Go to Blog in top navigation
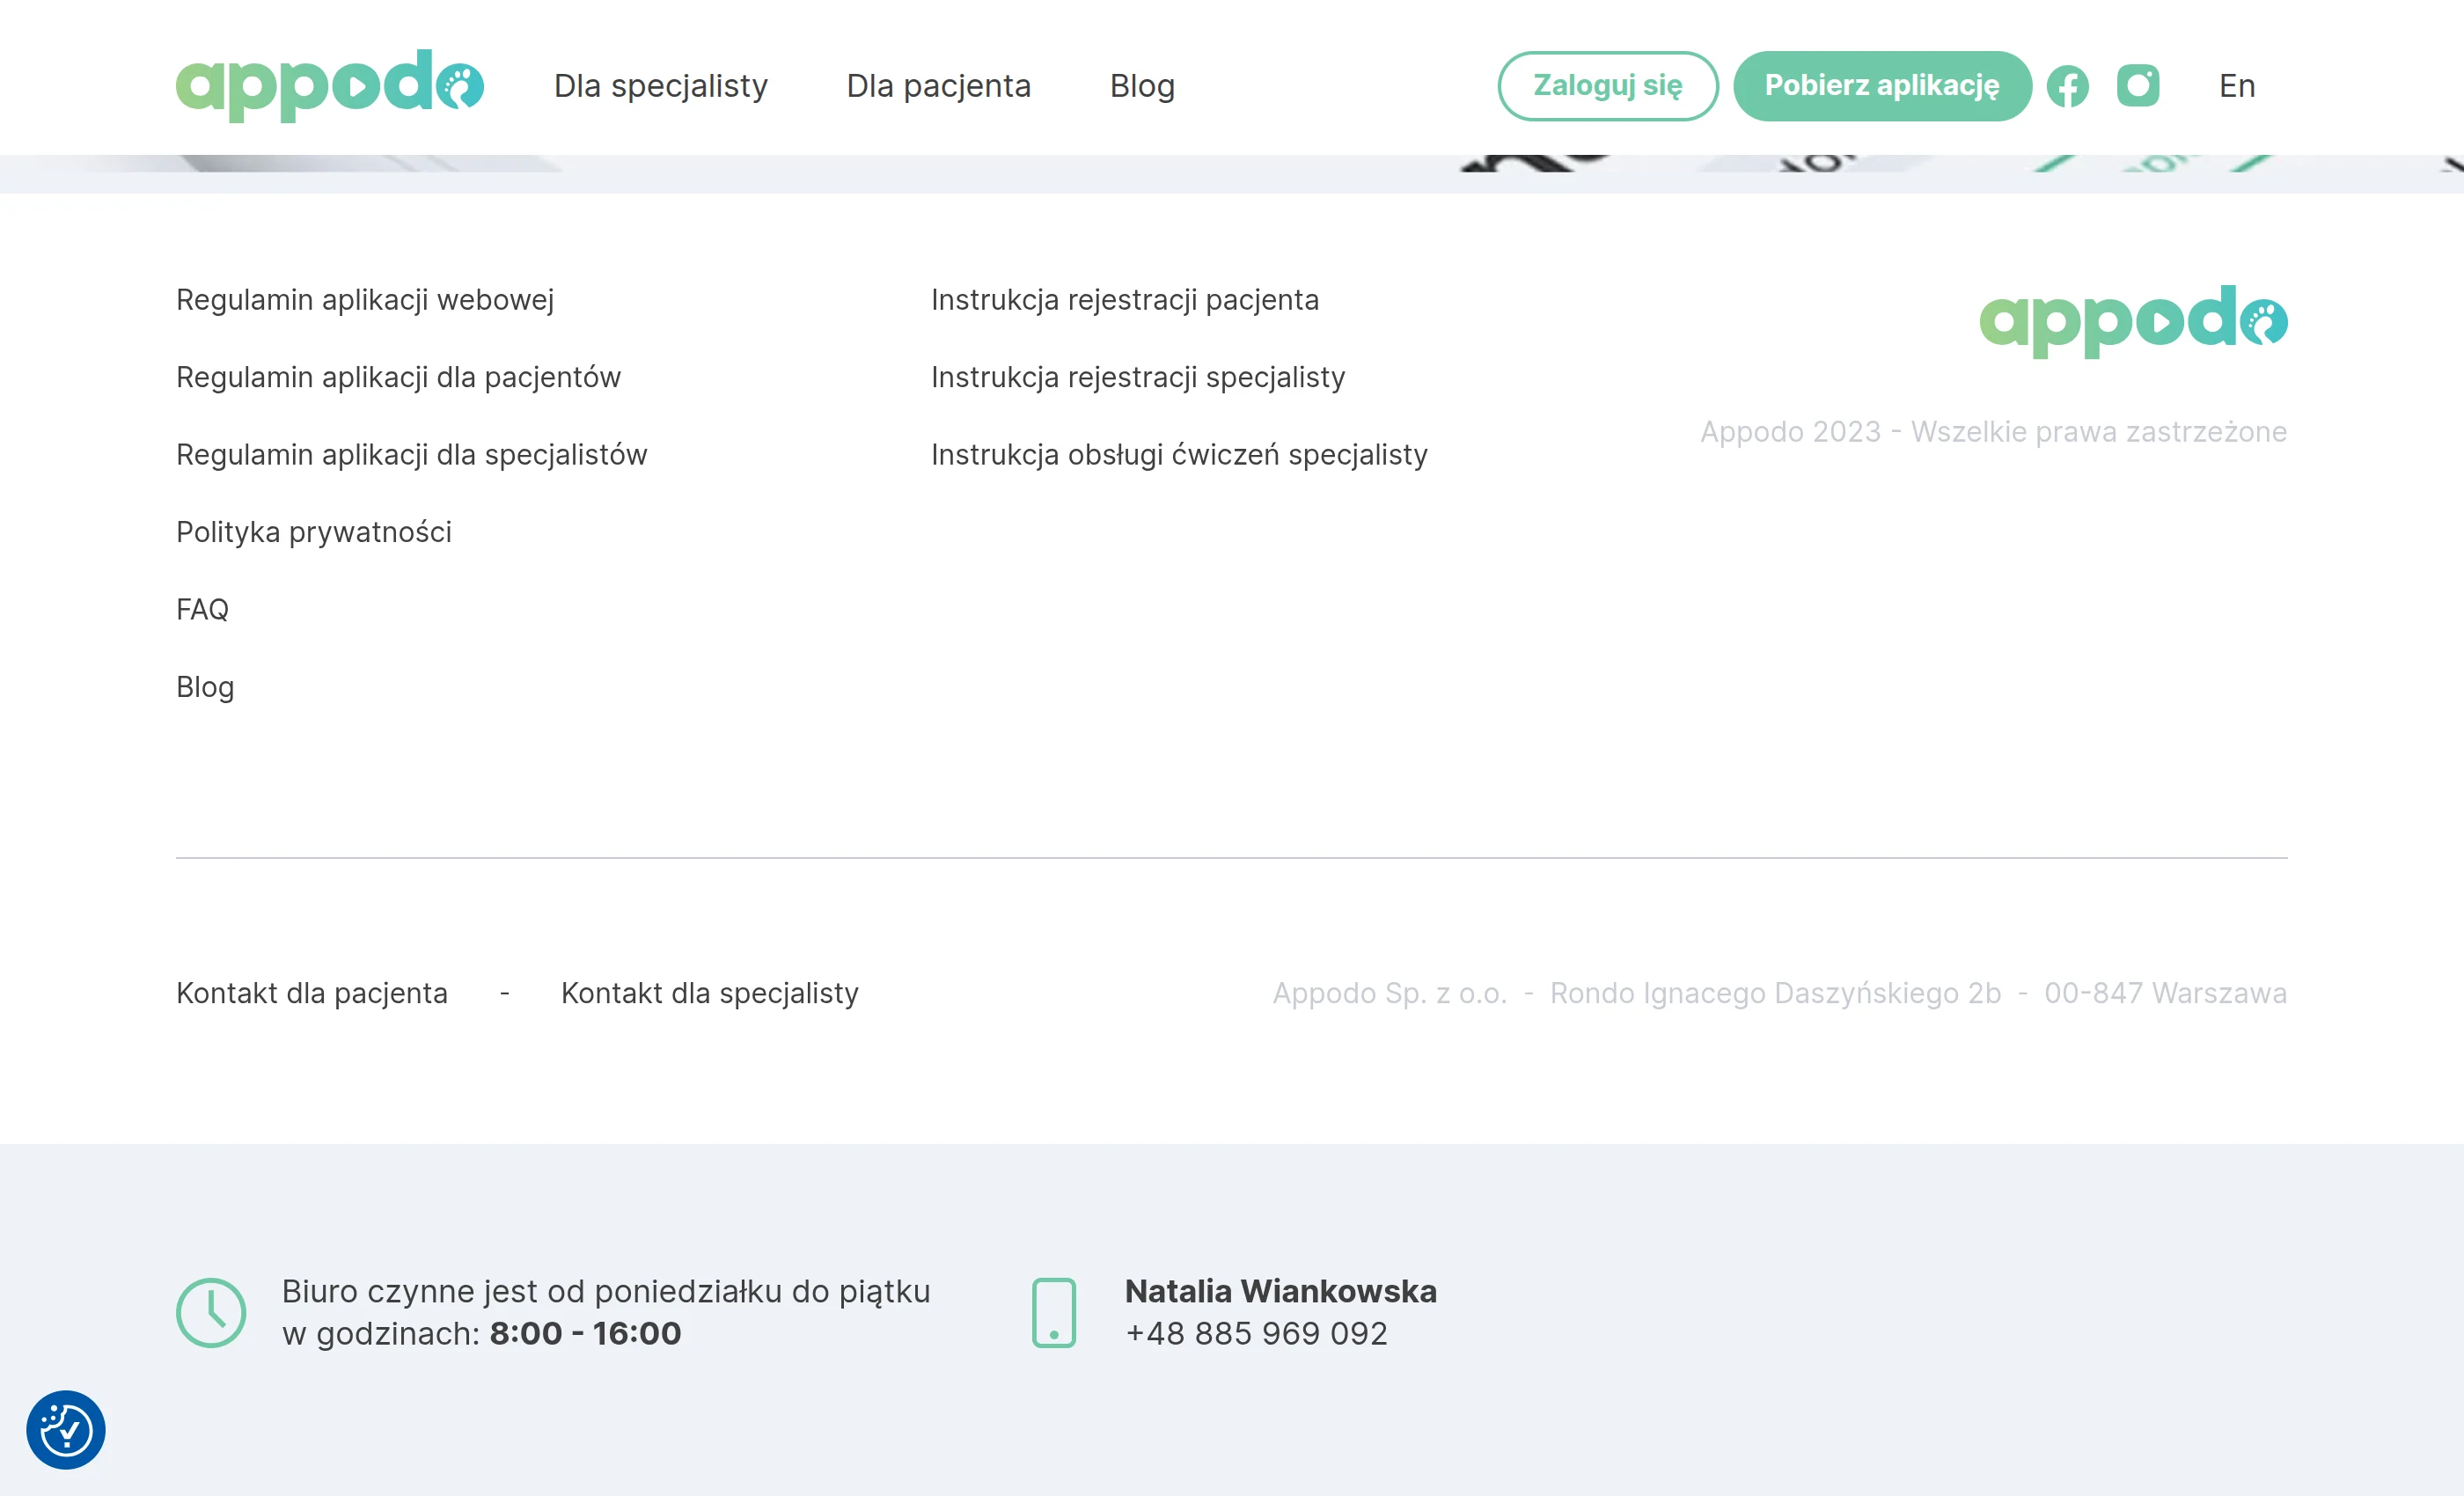 click(x=1142, y=86)
